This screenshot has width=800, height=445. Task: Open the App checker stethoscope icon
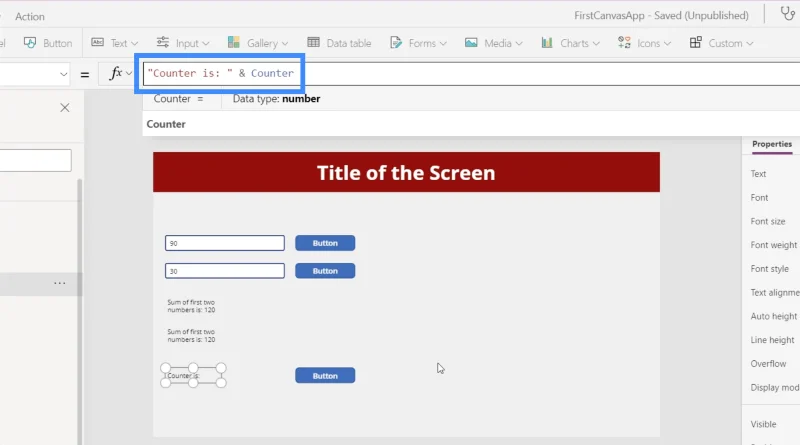coord(787,14)
